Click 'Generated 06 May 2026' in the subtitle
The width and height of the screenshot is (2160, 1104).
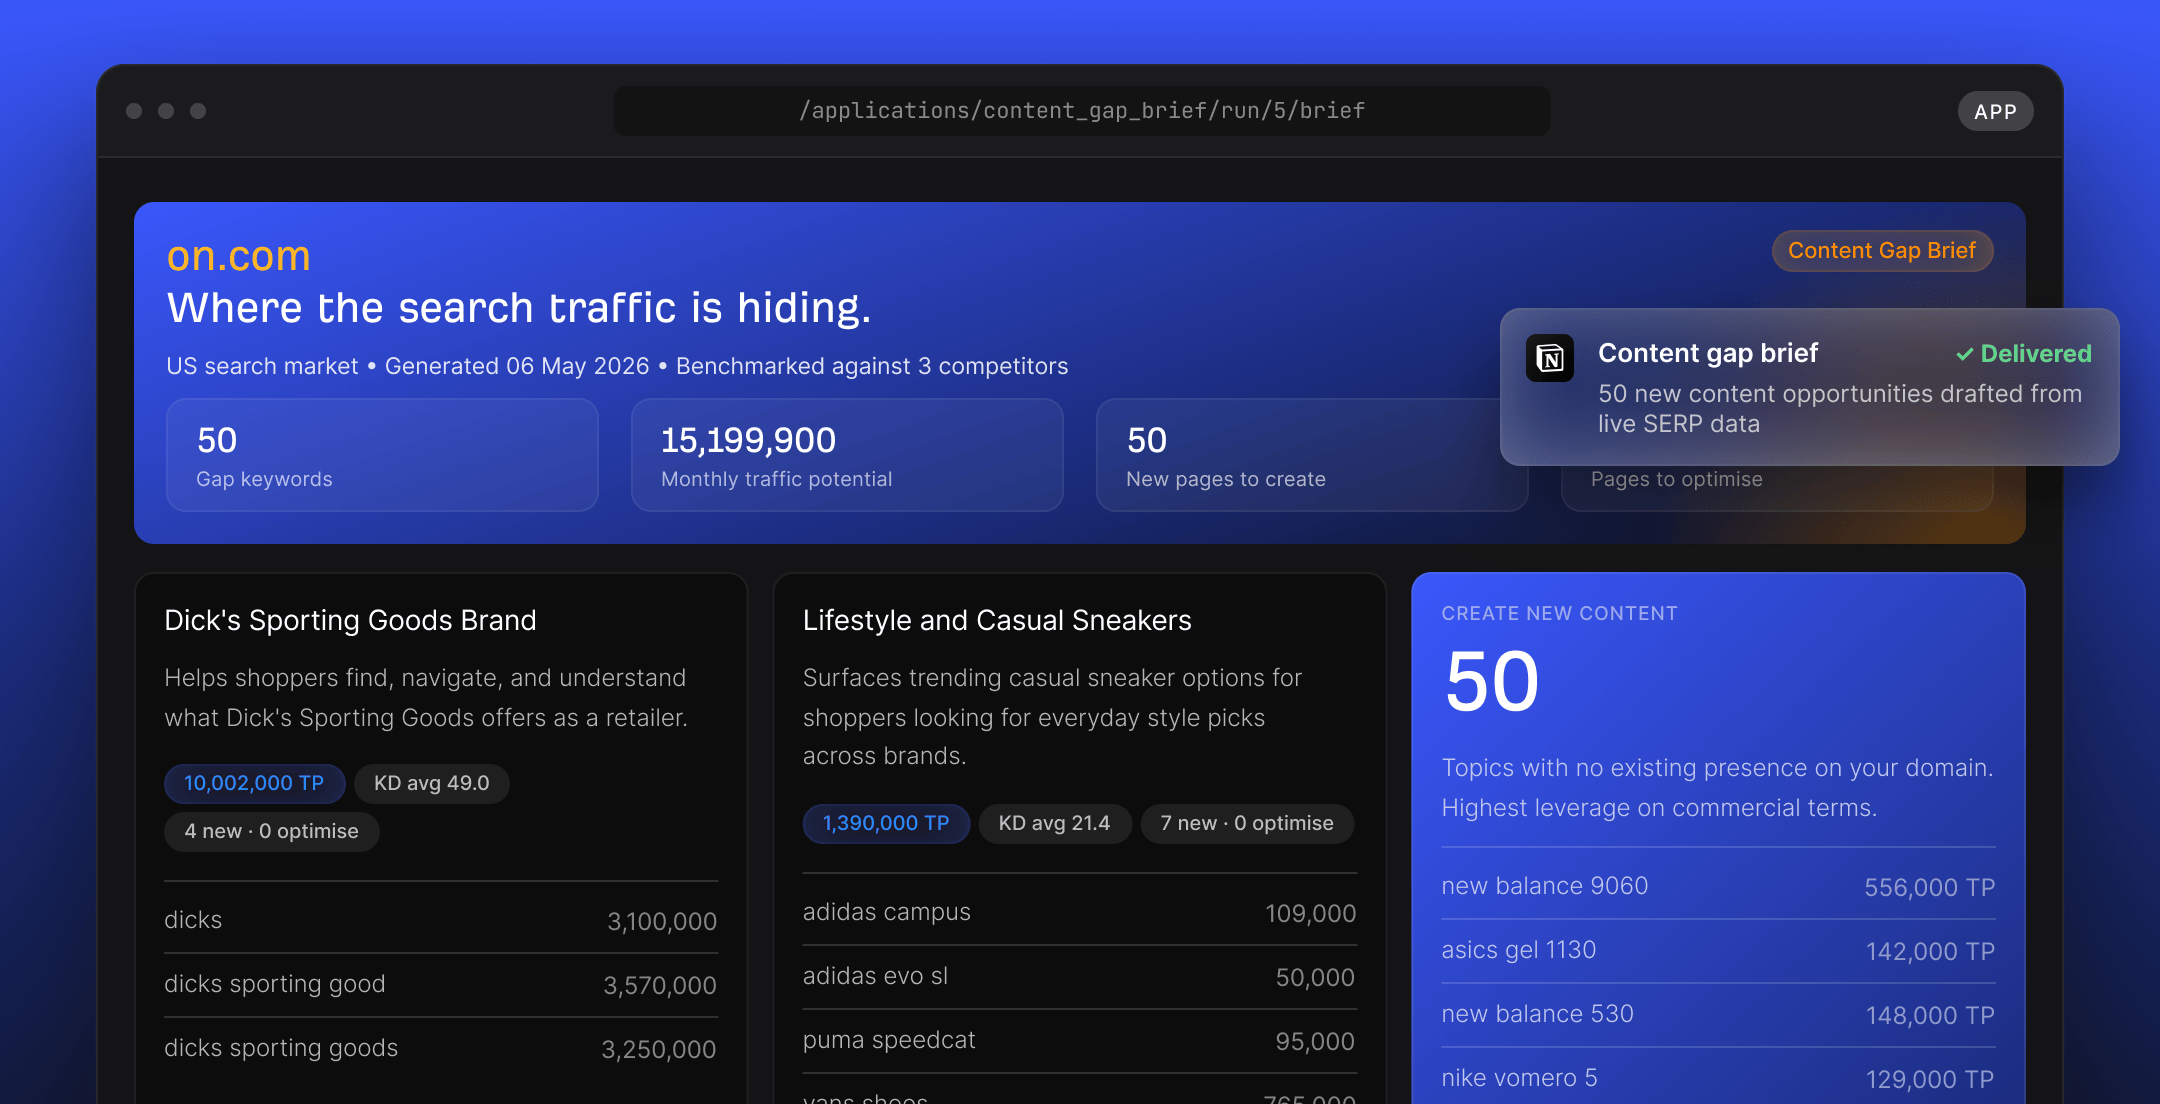pos(517,366)
